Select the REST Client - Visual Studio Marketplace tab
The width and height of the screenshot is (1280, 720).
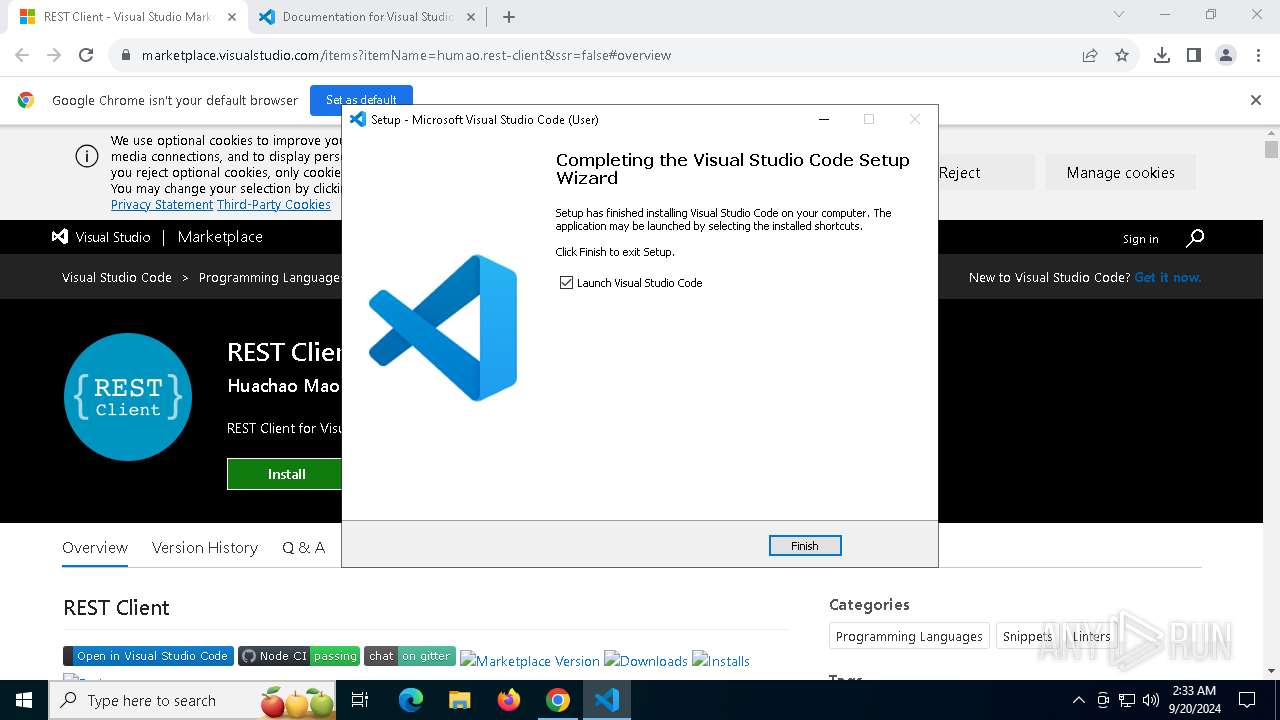point(127,17)
